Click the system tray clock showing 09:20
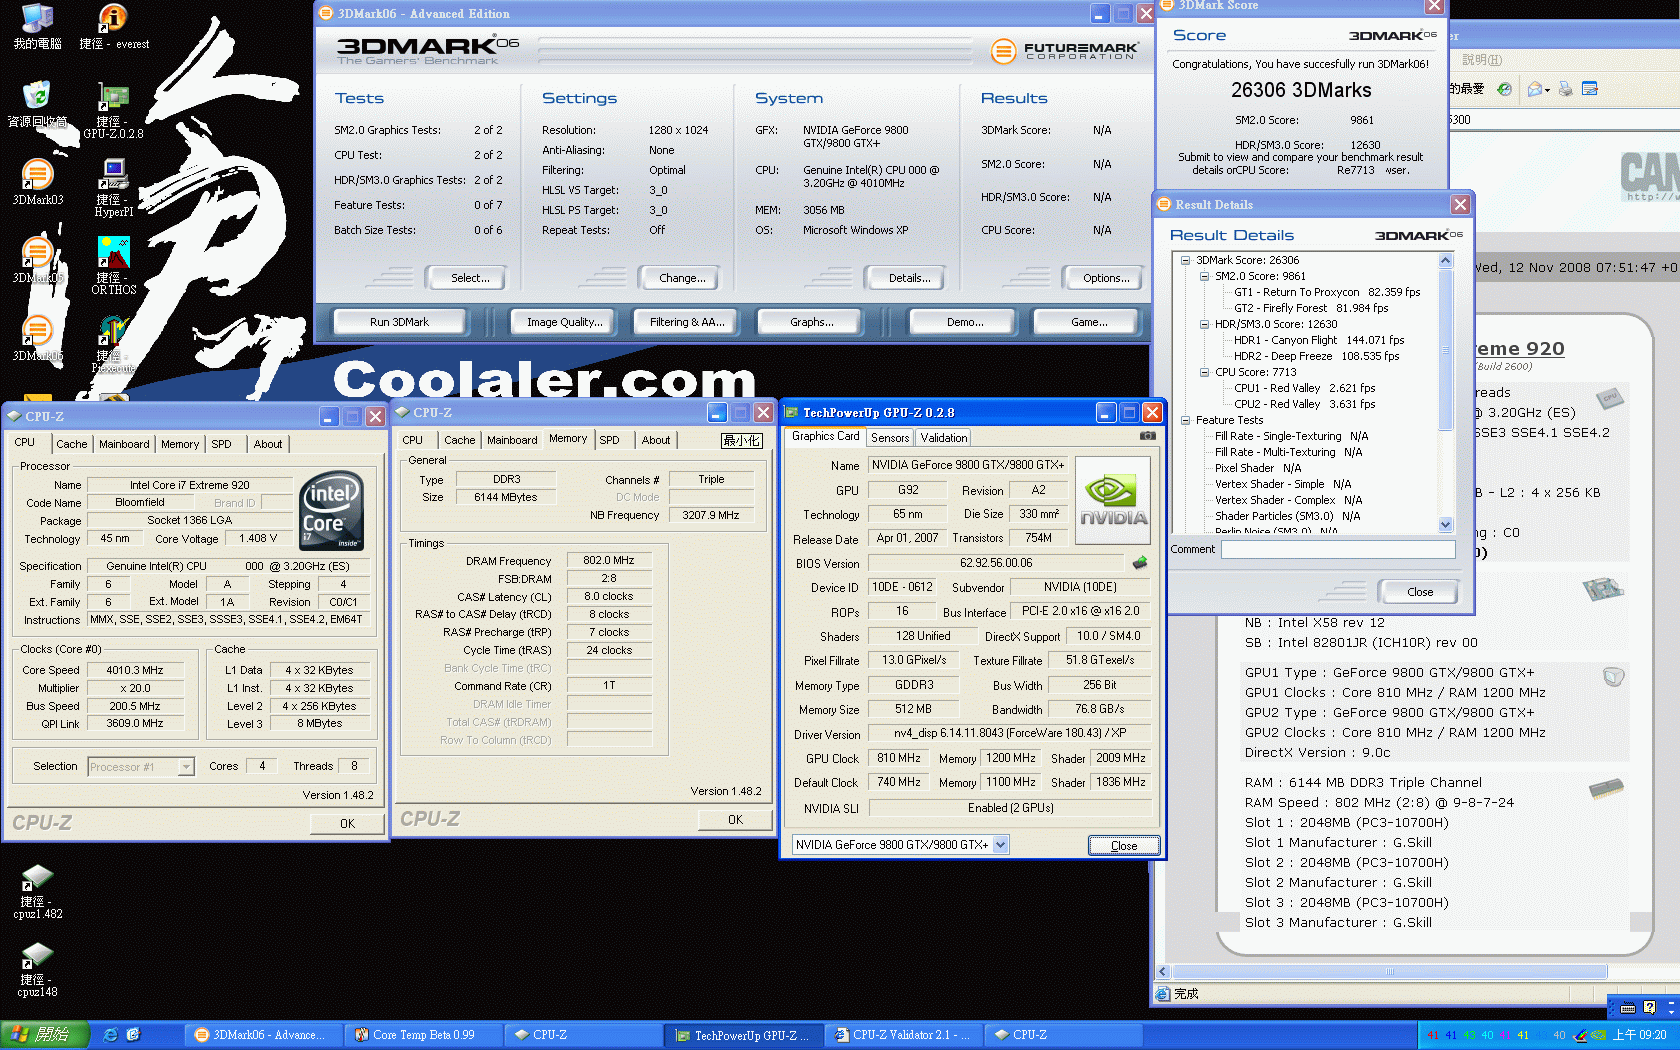This screenshot has height=1050, width=1680. tap(1639, 1035)
